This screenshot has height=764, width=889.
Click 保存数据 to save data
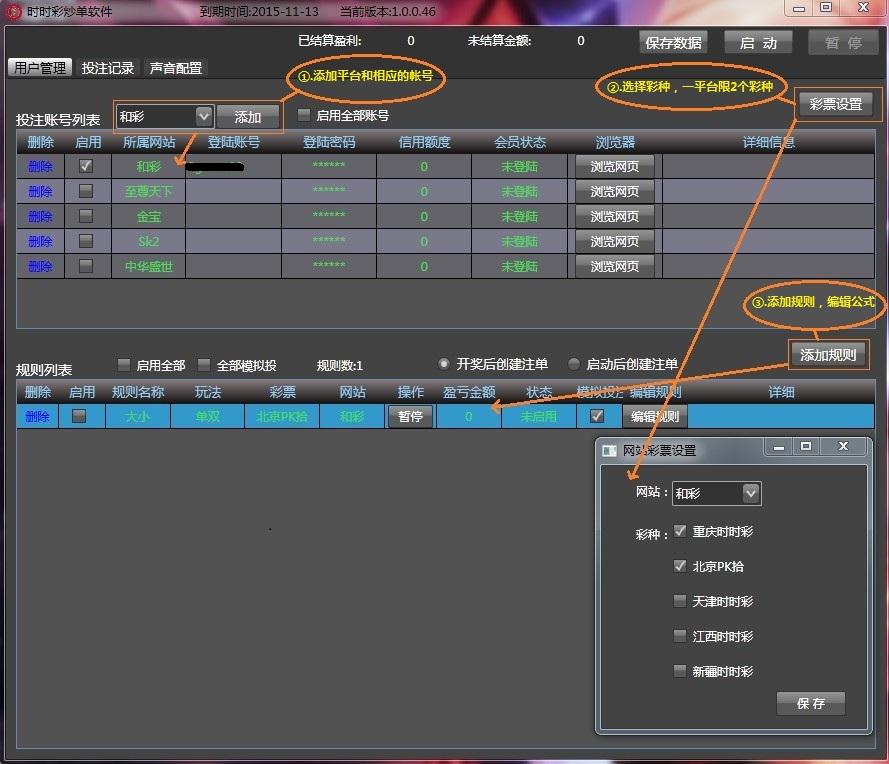coord(674,43)
